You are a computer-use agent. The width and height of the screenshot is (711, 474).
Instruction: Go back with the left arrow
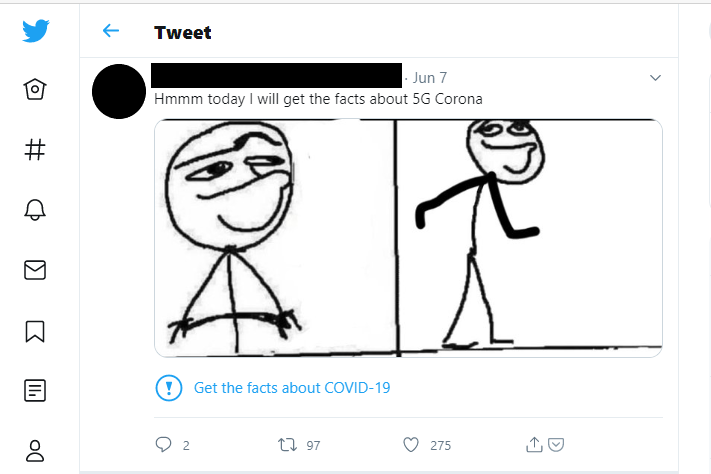pyautogui.click(x=111, y=31)
